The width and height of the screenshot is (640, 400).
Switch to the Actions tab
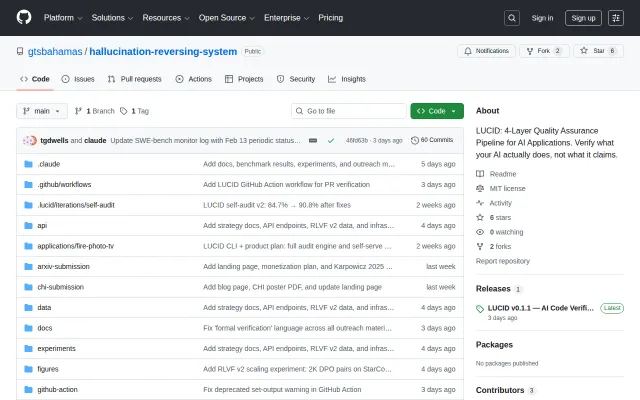(194, 79)
